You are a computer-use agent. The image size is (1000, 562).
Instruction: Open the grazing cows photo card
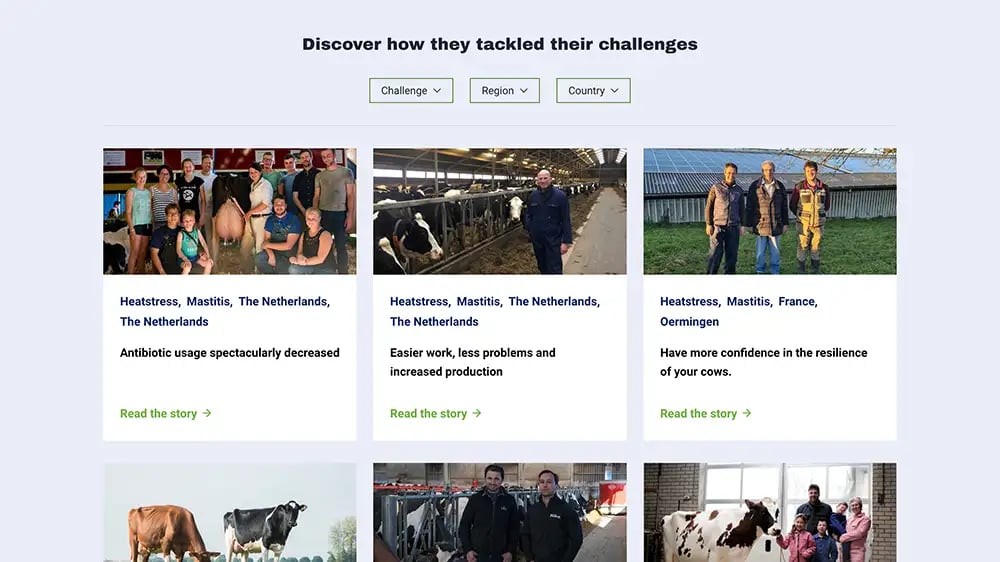229,512
